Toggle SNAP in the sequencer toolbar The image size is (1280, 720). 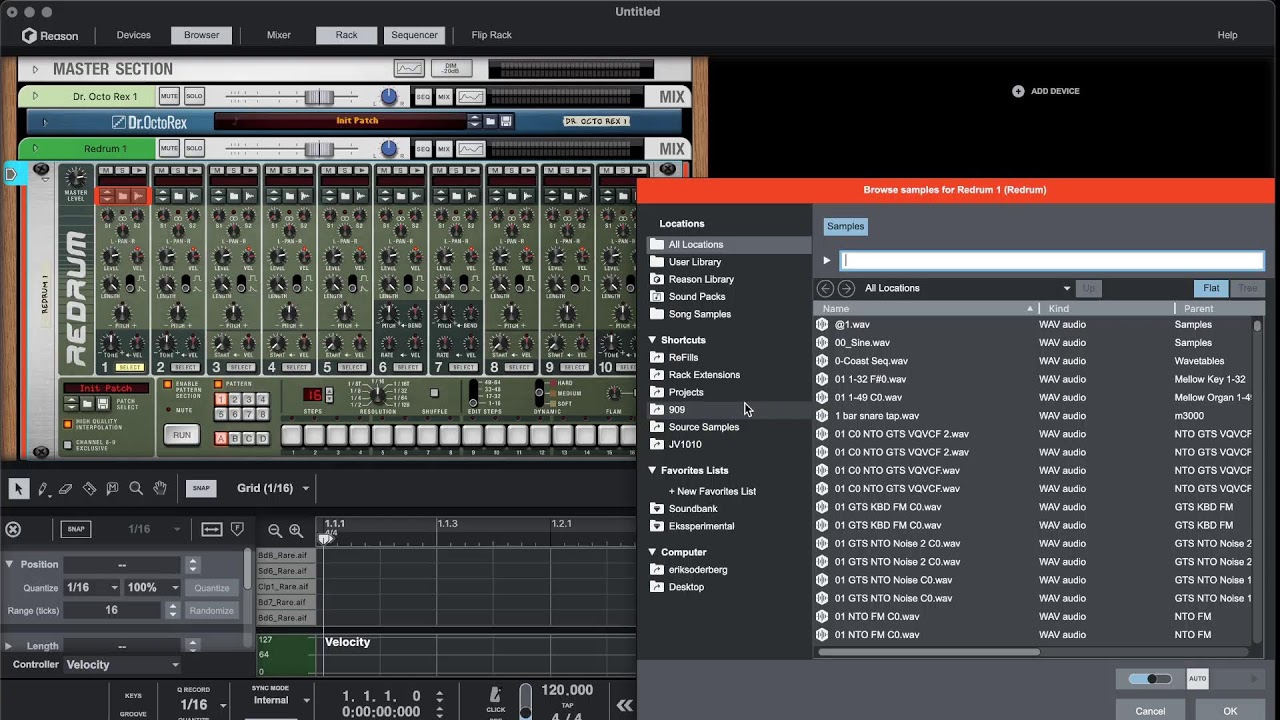pos(201,488)
